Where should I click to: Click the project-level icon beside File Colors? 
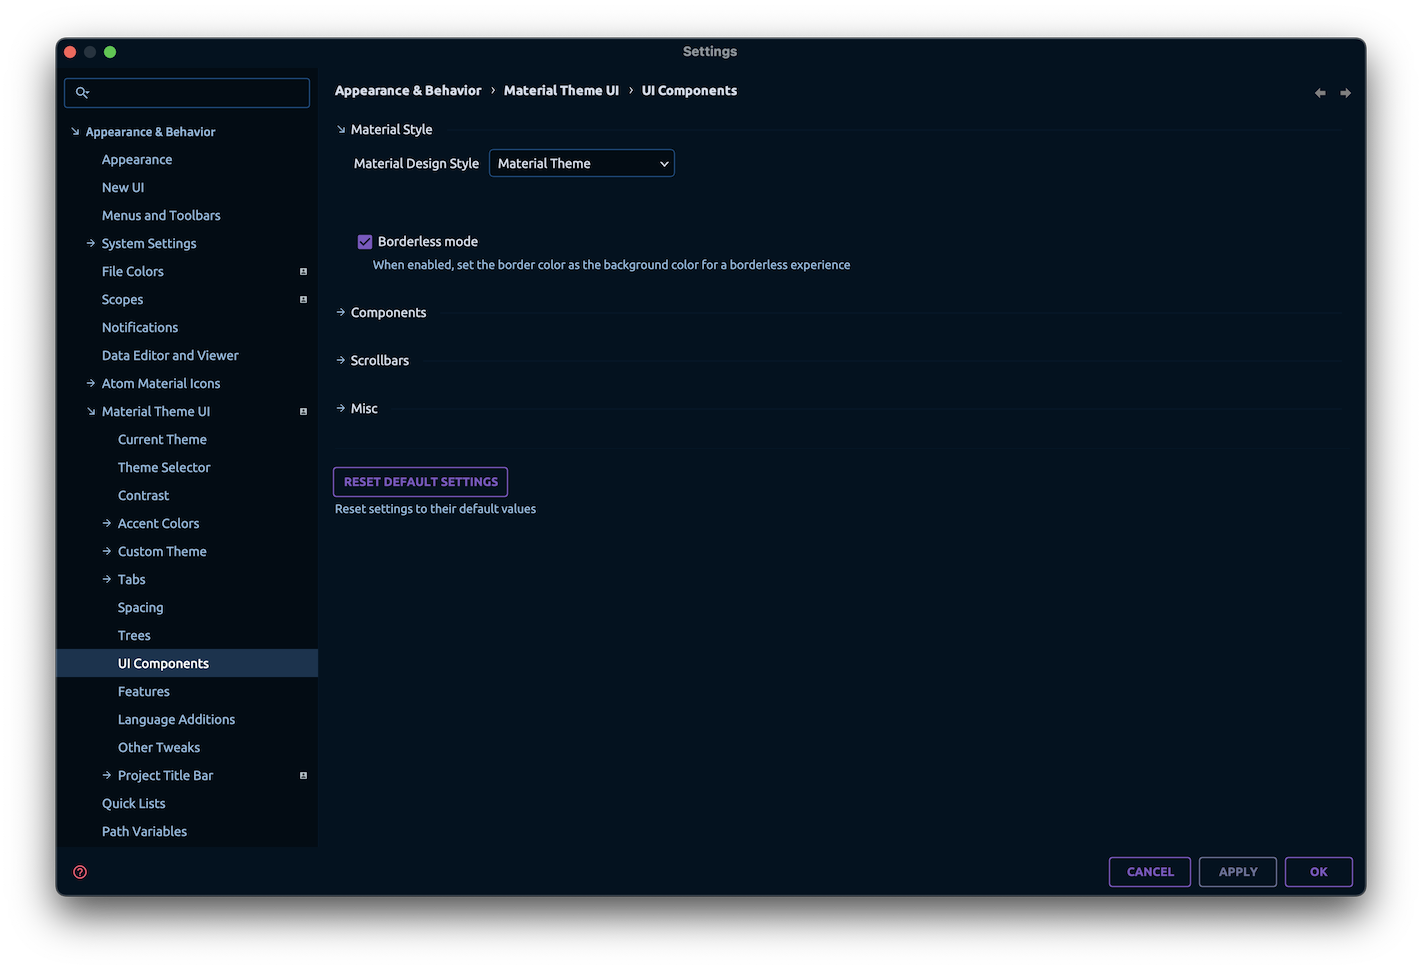point(303,270)
